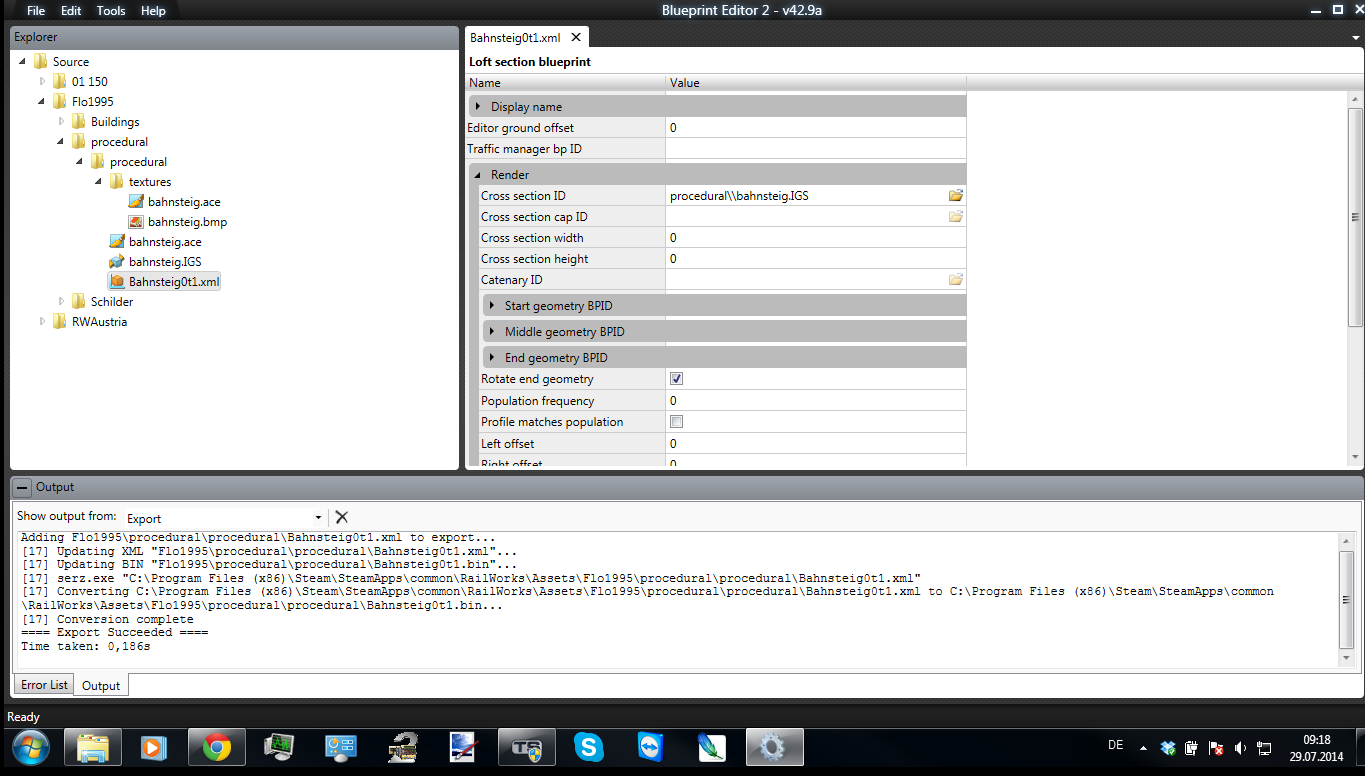The width and height of the screenshot is (1365, 776).
Task: Expand the Buildings folder arrow
Action: [61, 121]
